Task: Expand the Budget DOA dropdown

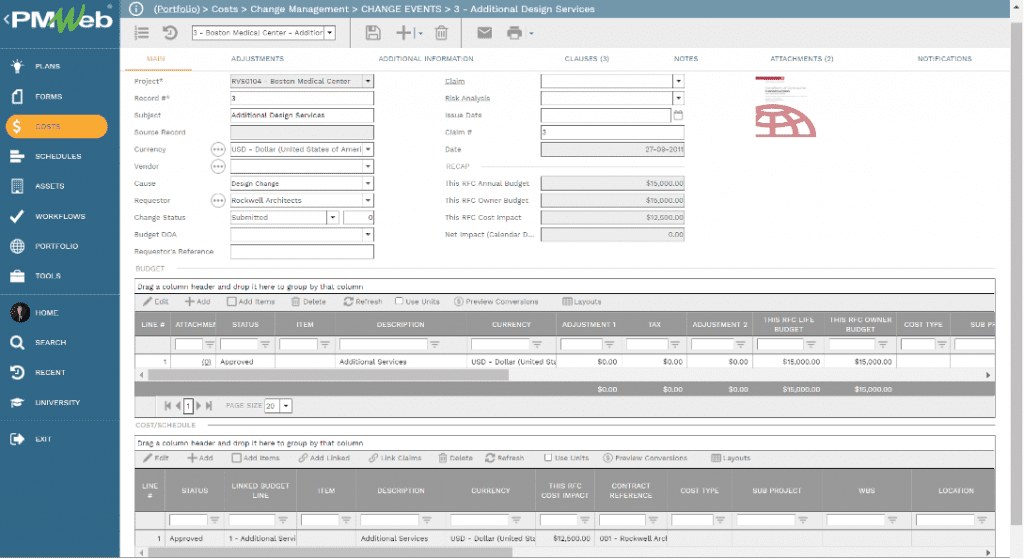Action: (368, 234)
